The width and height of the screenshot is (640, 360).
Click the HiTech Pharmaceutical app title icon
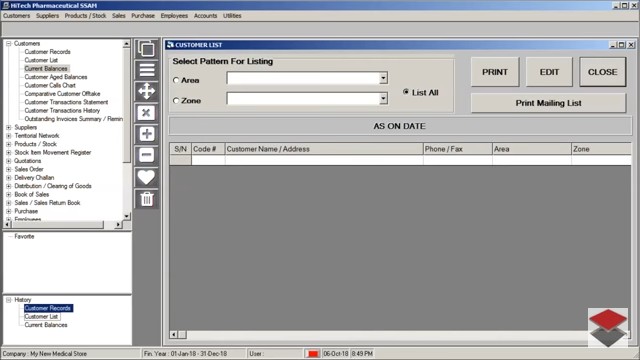[6, 5]
